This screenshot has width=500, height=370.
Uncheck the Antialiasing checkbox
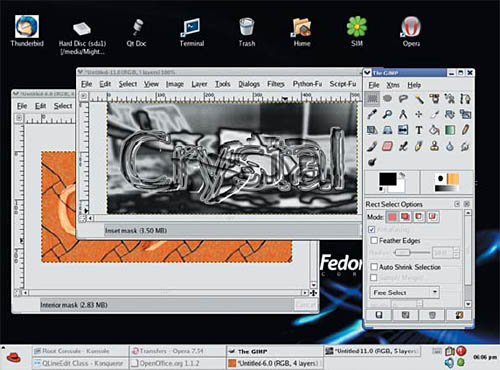click(x=372, y=229)
